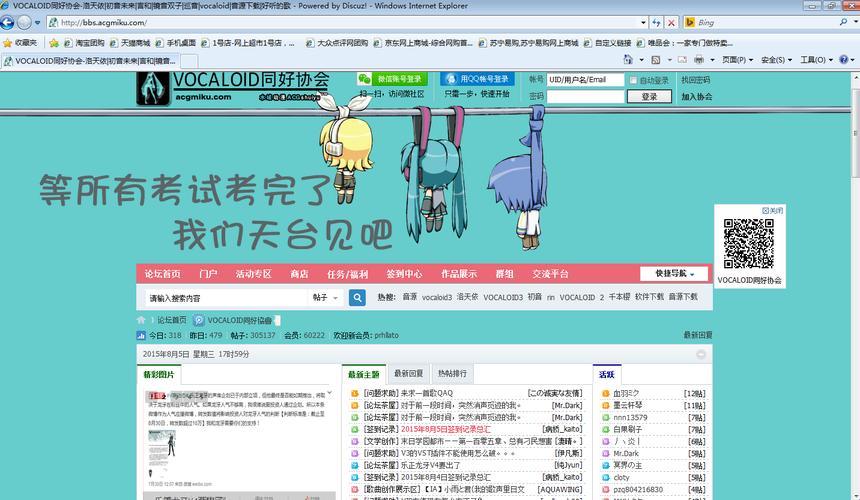Close the QR code panel
Viewport: 860px width, 500px height.
(773, 211)
